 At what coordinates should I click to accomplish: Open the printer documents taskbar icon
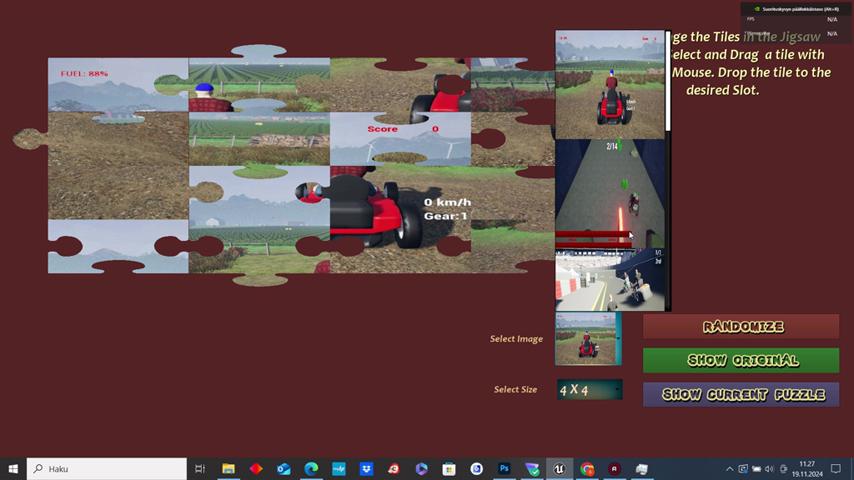pos(642,469)
